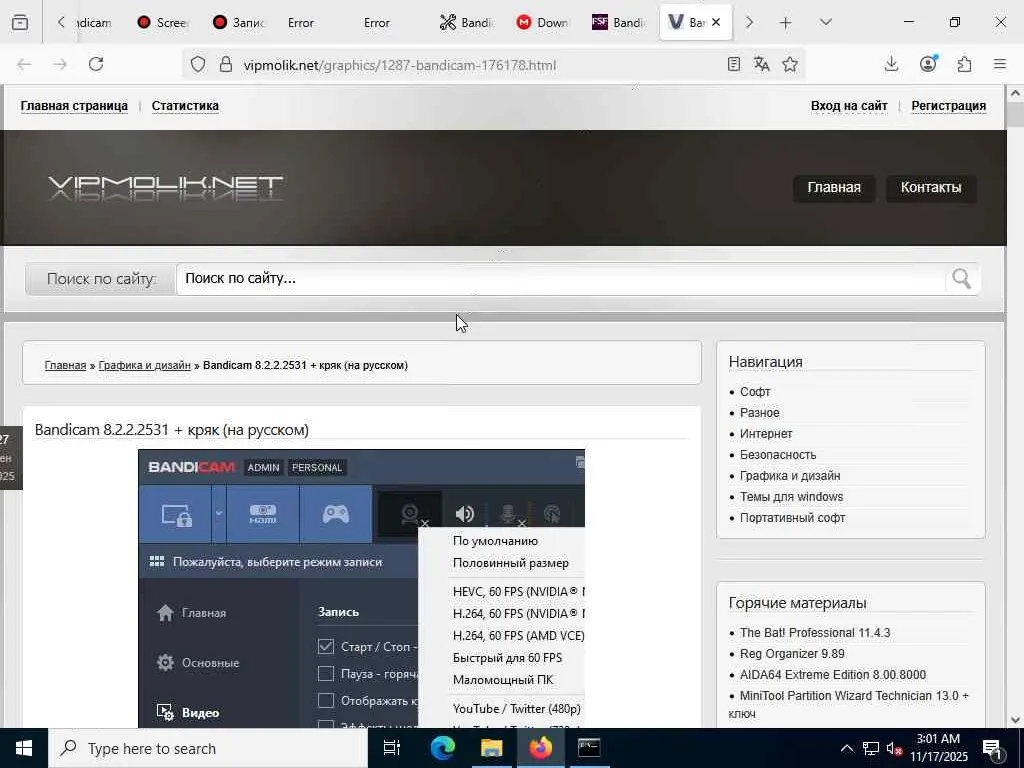Focus the address bar URL field
Viewport: 1024px width, 768px height.
coord(480,65)
